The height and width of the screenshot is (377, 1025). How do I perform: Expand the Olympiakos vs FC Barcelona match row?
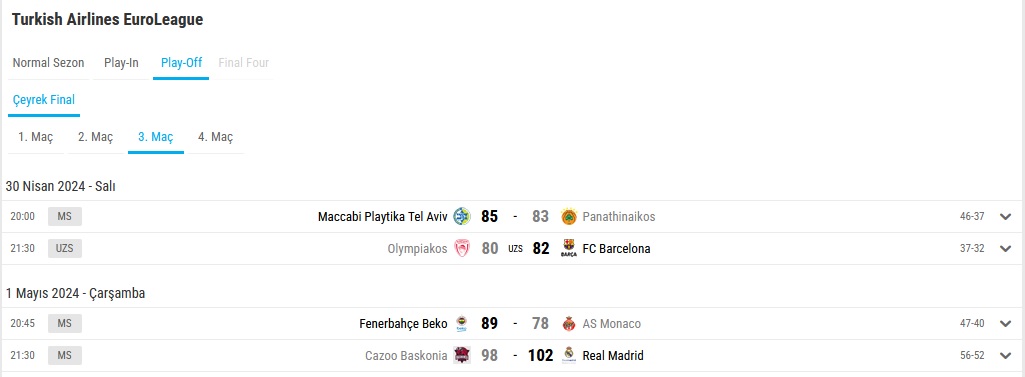coord(1005,249)
